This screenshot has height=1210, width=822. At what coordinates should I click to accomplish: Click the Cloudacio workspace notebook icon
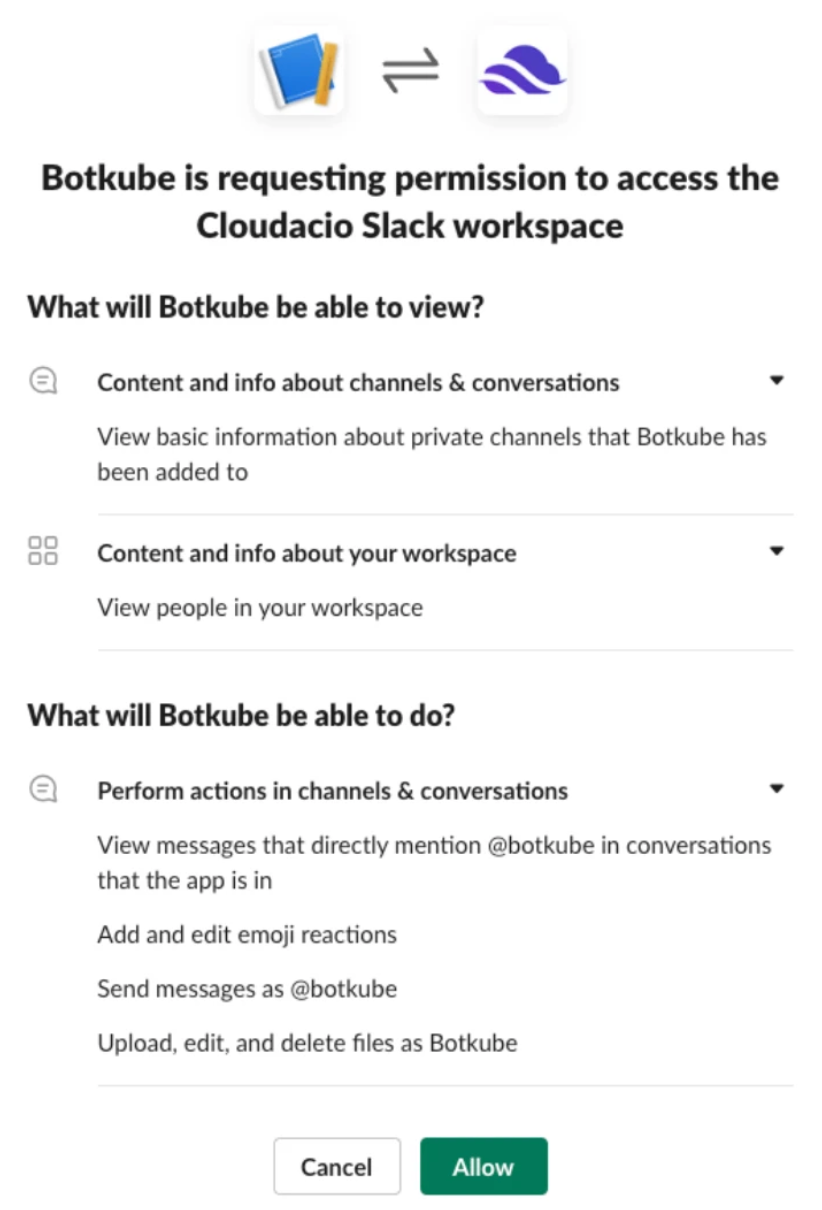(299, 70)
